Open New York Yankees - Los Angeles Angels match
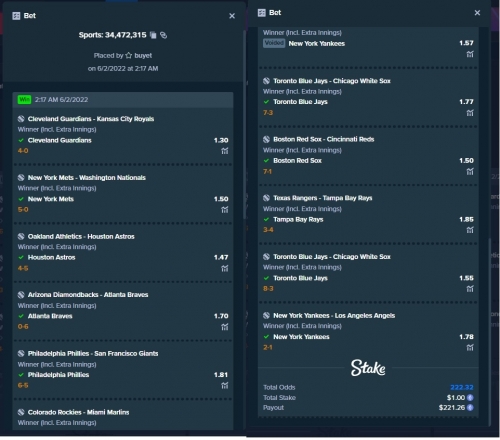 pos(334,315)
